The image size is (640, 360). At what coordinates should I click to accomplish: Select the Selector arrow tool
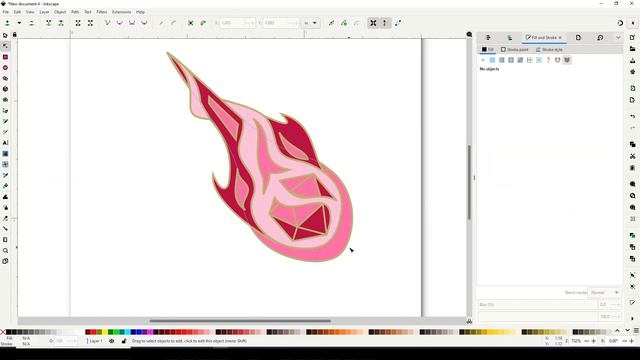click(5, 36)
